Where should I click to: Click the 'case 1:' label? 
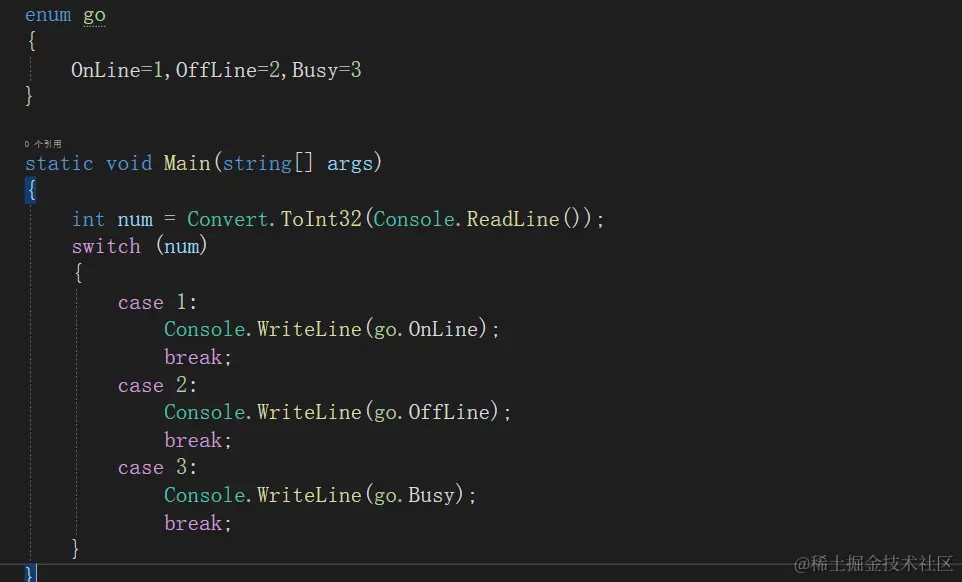click(x=157, y=302)
